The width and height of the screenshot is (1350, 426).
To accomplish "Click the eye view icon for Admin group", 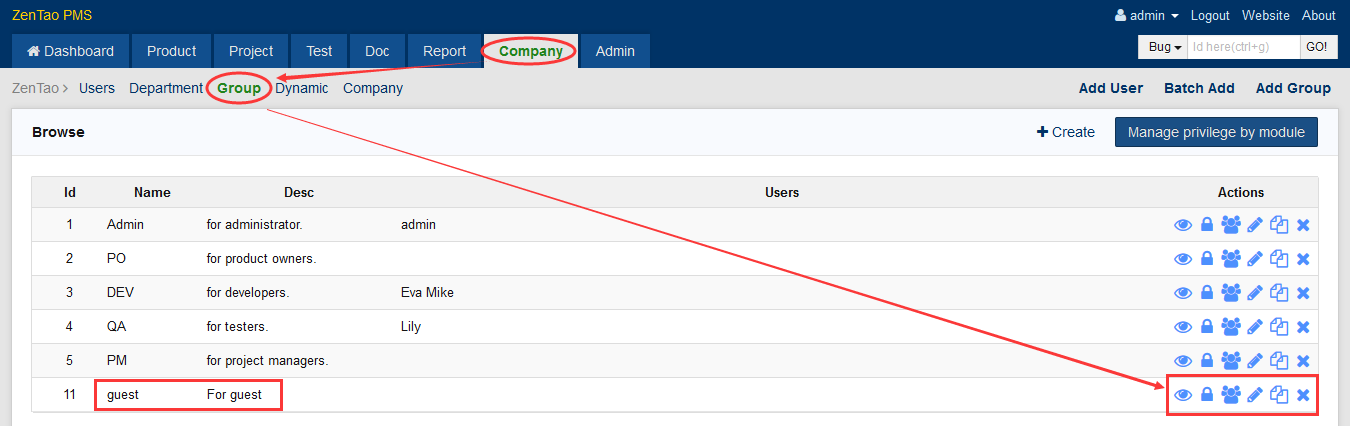I will 1182,225.
